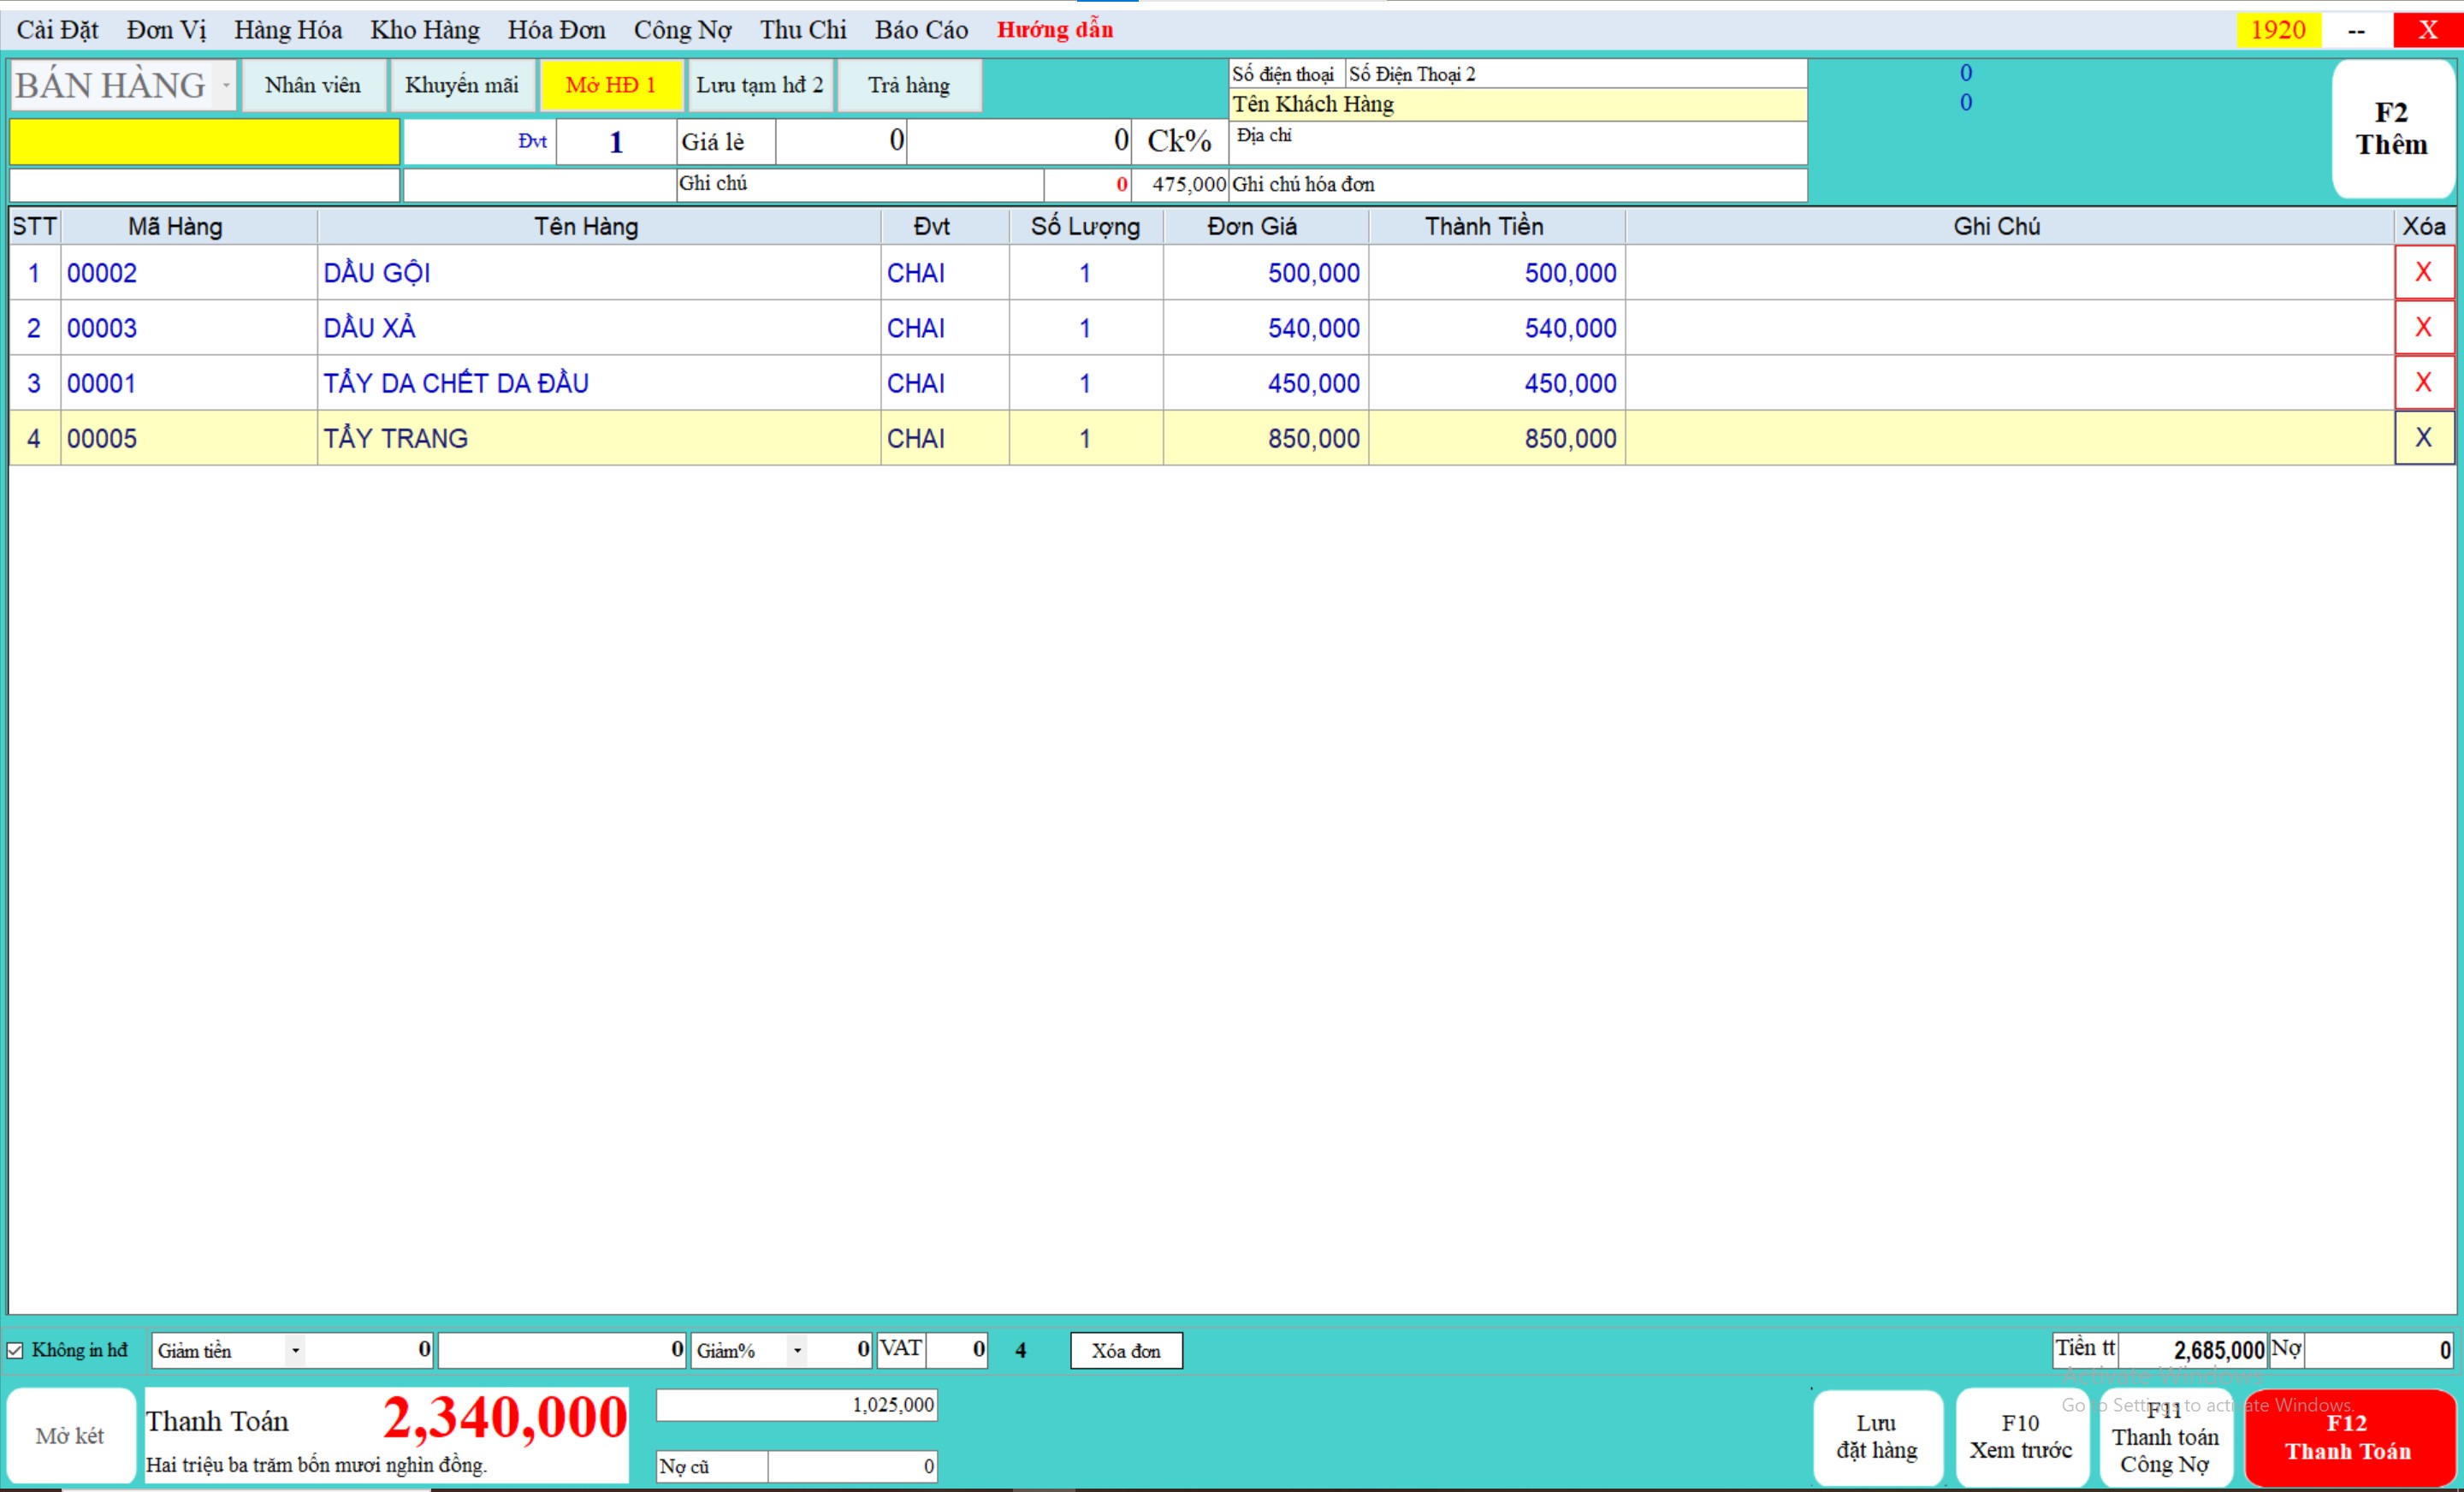Click X to delete TẨY DA CHẾT DA ĐẦU
2464x1492 pixels.
2423,382
